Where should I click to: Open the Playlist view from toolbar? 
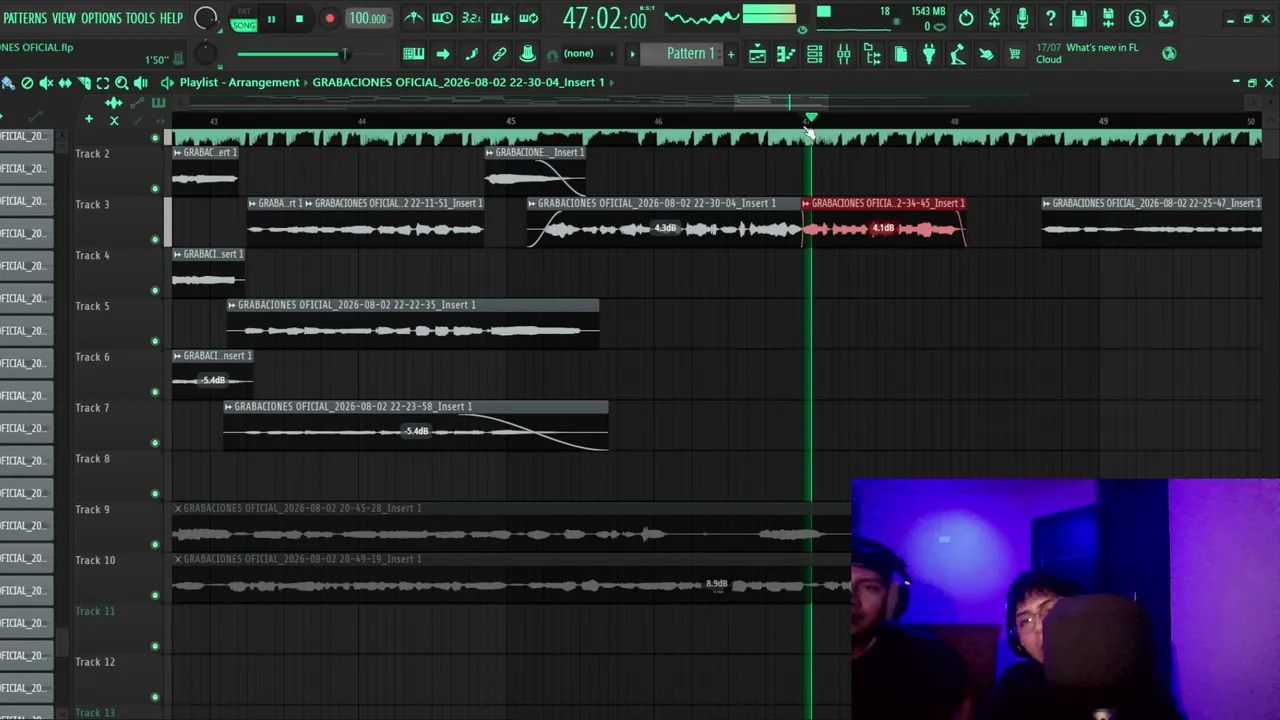pos(758,54)
